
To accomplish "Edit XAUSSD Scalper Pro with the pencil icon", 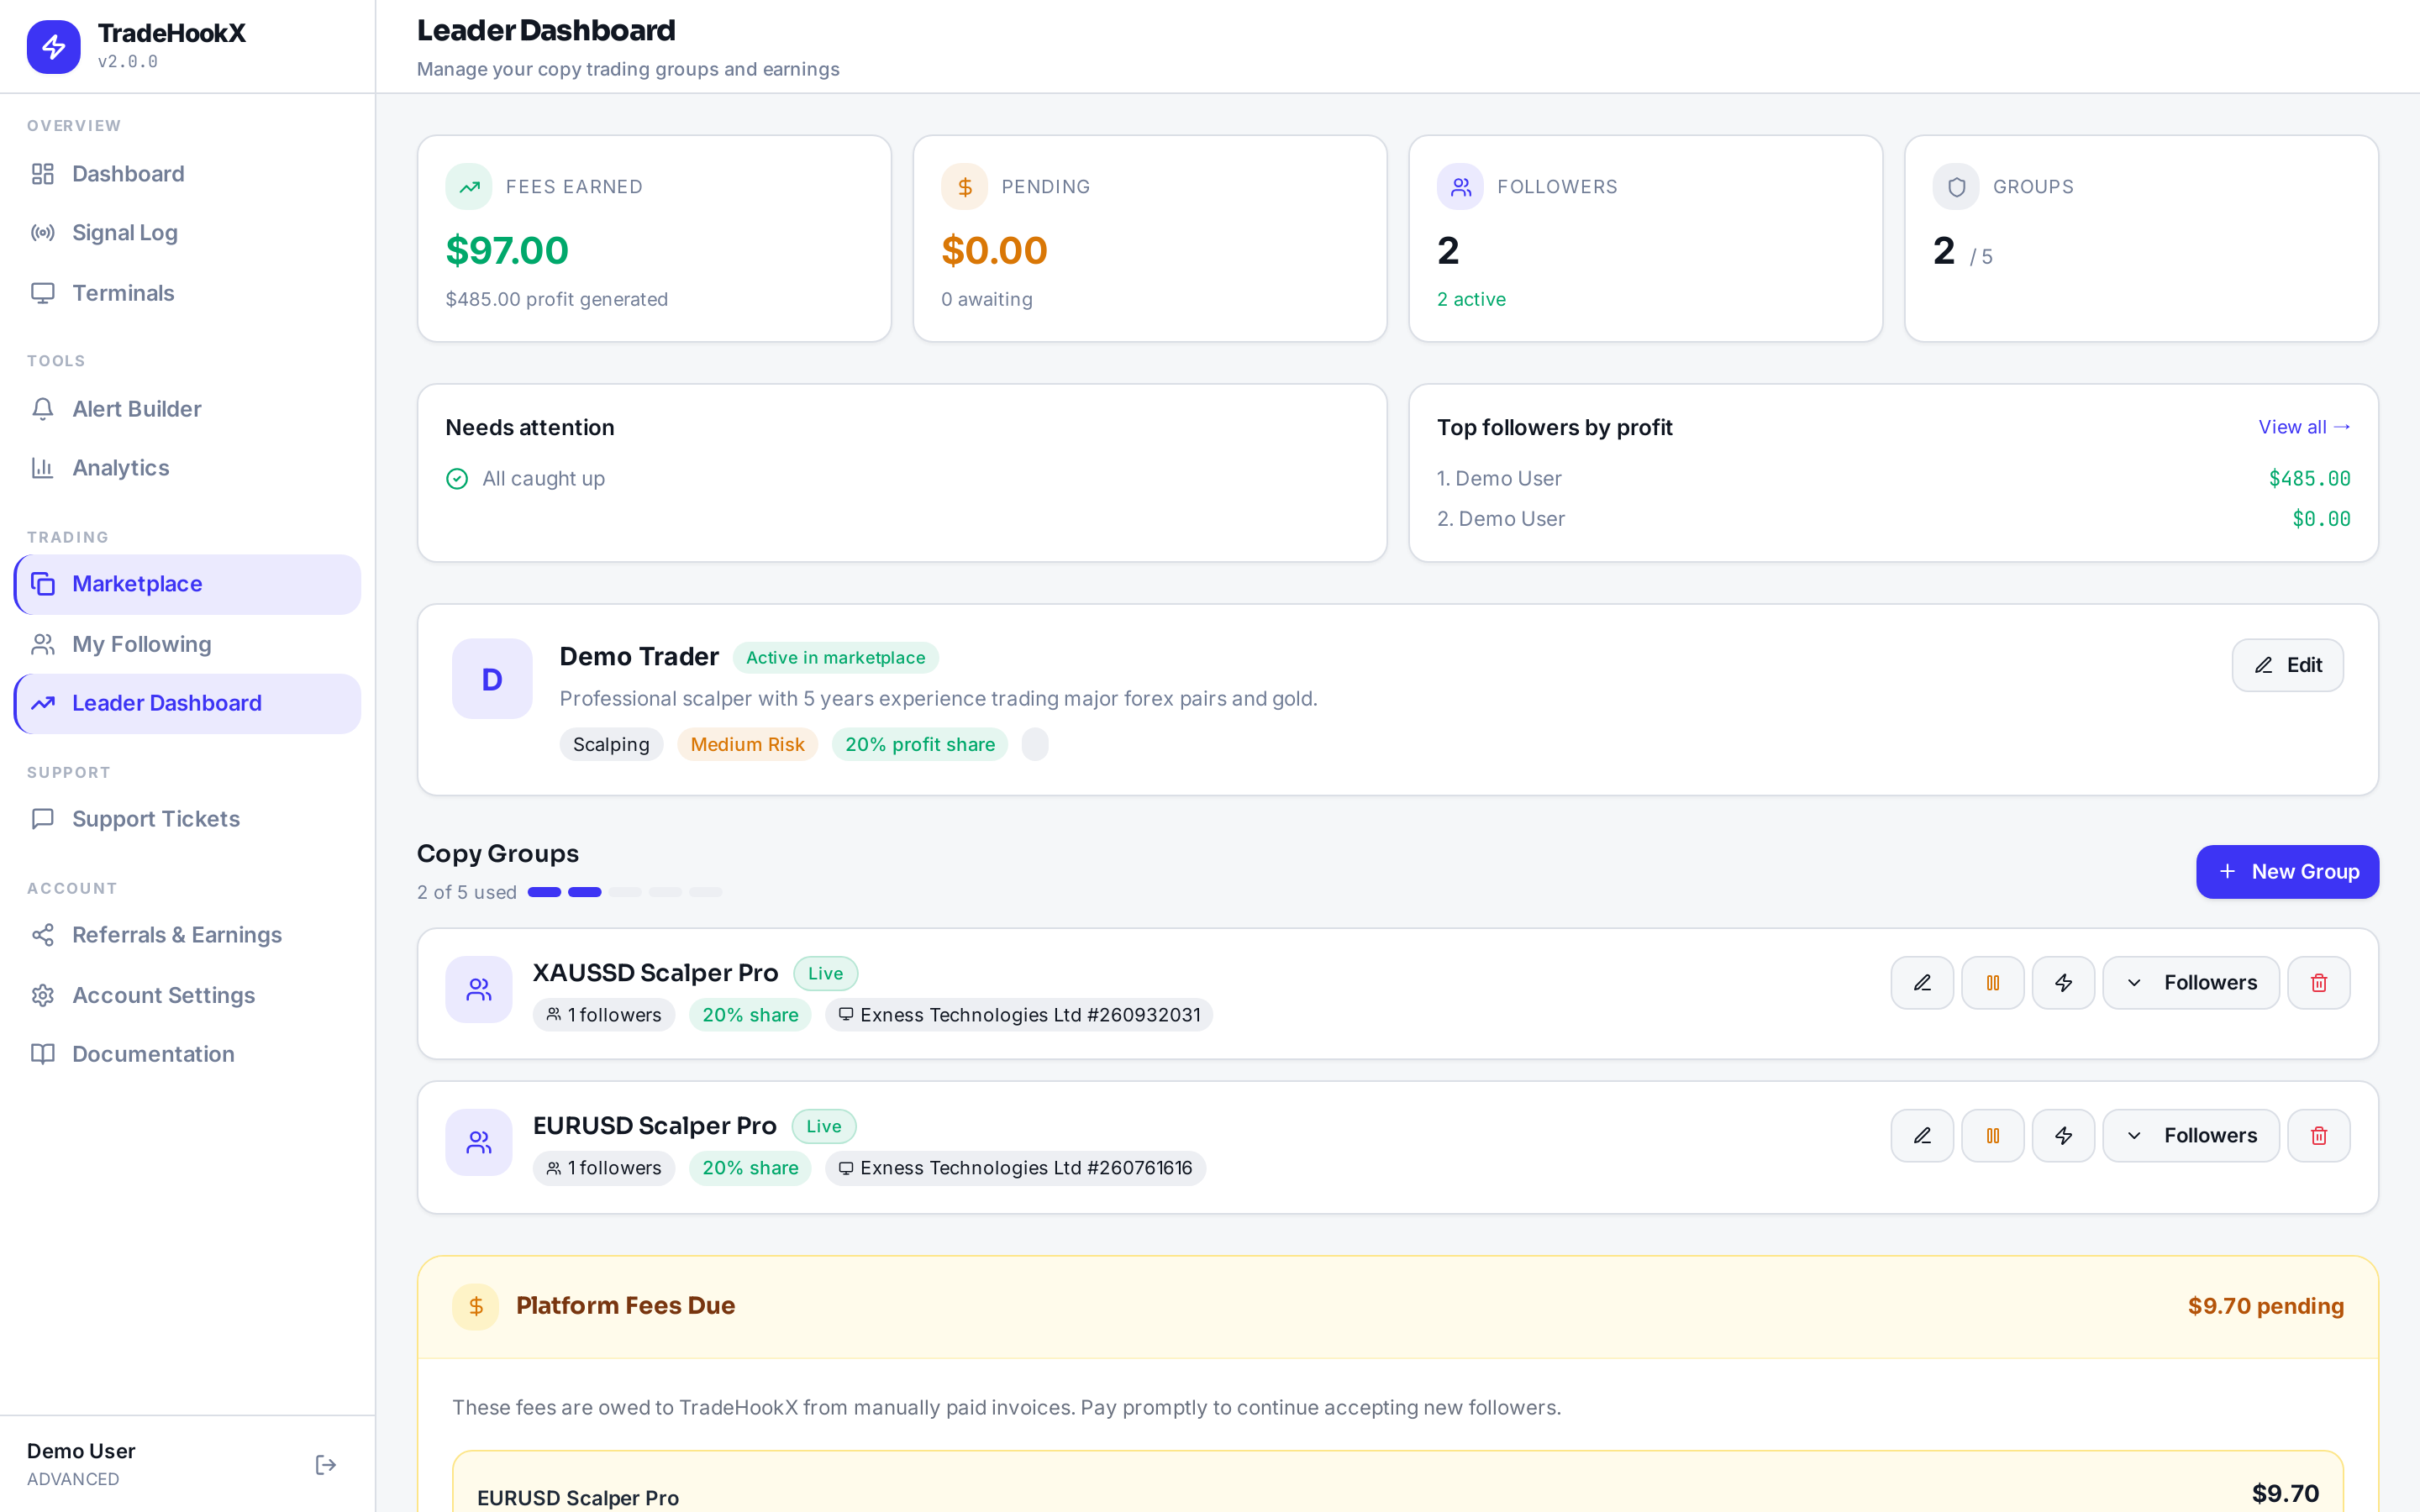I will click(x=1922, y=983).
